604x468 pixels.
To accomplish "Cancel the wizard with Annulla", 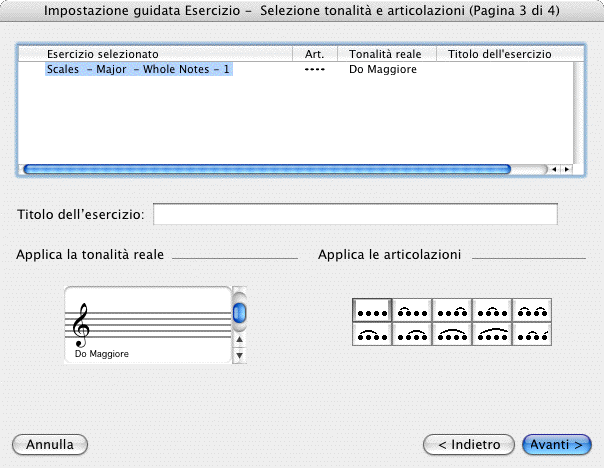I will click(x=50, y=443).
